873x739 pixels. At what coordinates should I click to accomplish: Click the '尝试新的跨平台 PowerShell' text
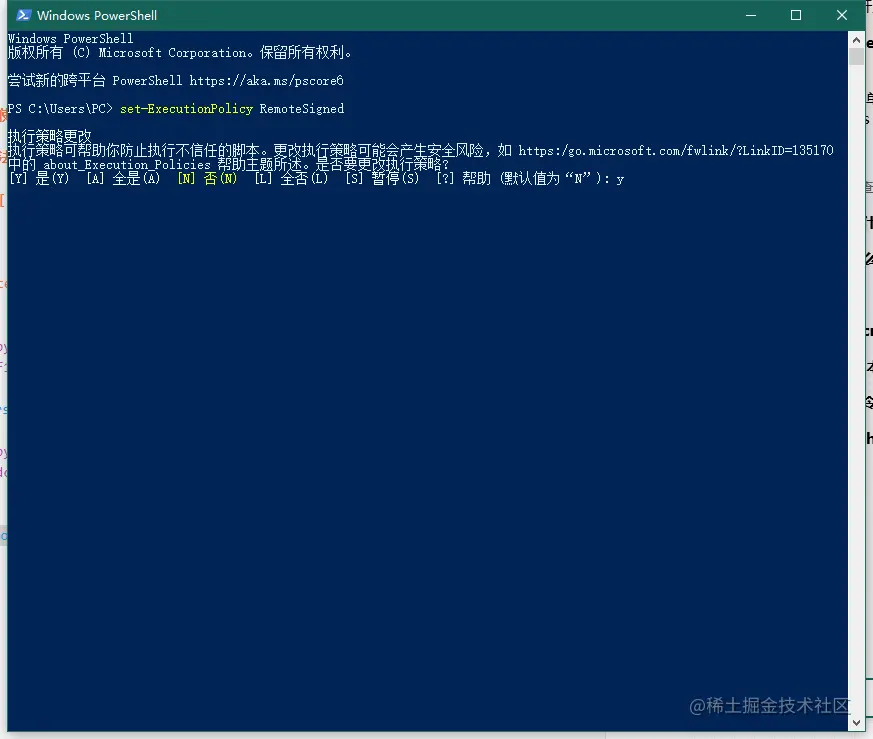click(x=95, y=81)
